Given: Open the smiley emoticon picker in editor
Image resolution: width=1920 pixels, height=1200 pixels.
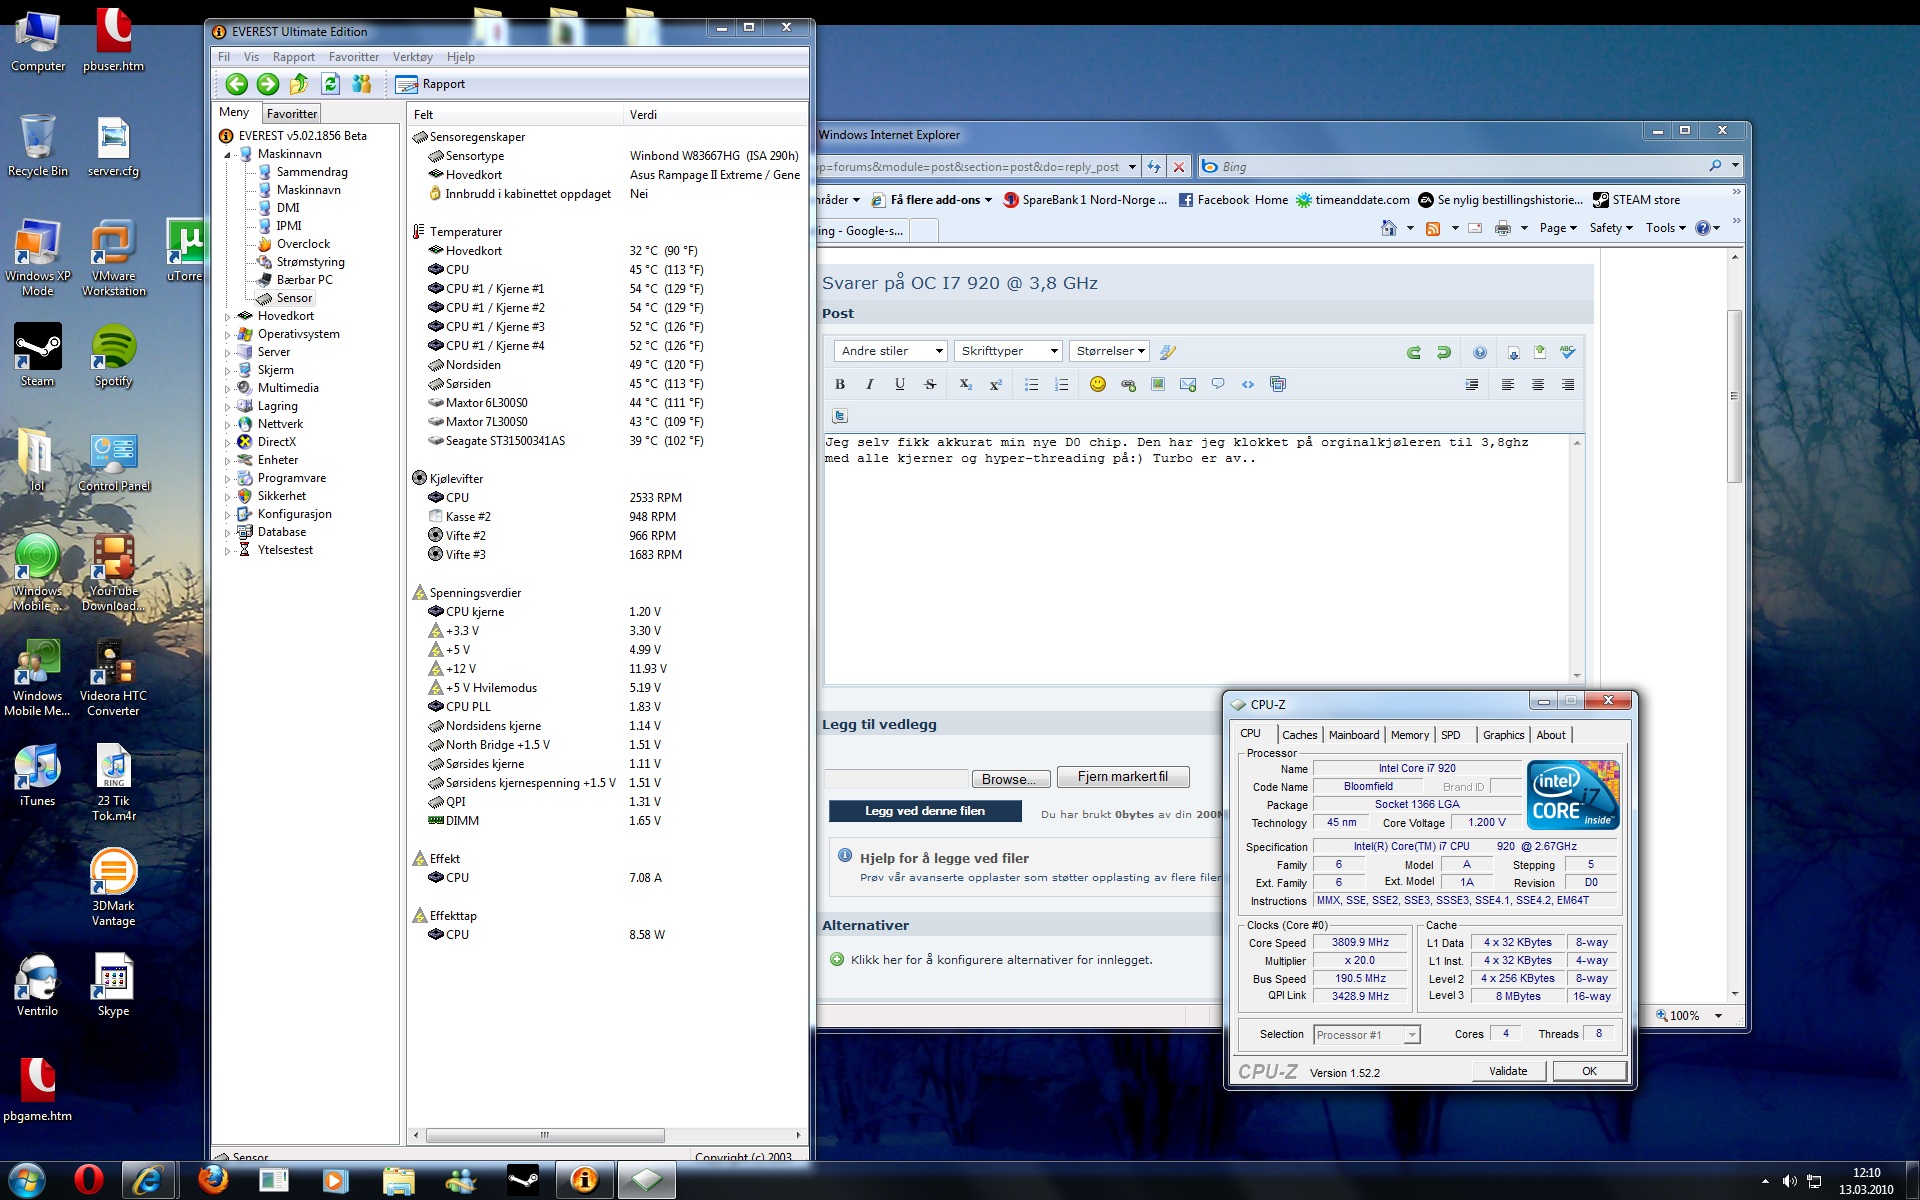Looking at the screenshot, I should pos(1098,384).
